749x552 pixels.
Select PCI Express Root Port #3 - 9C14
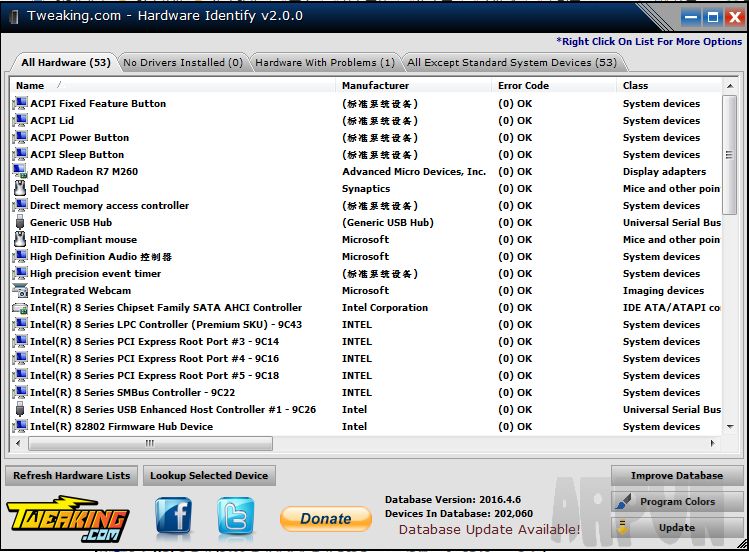pyautogui.click(x=366, y=341)
